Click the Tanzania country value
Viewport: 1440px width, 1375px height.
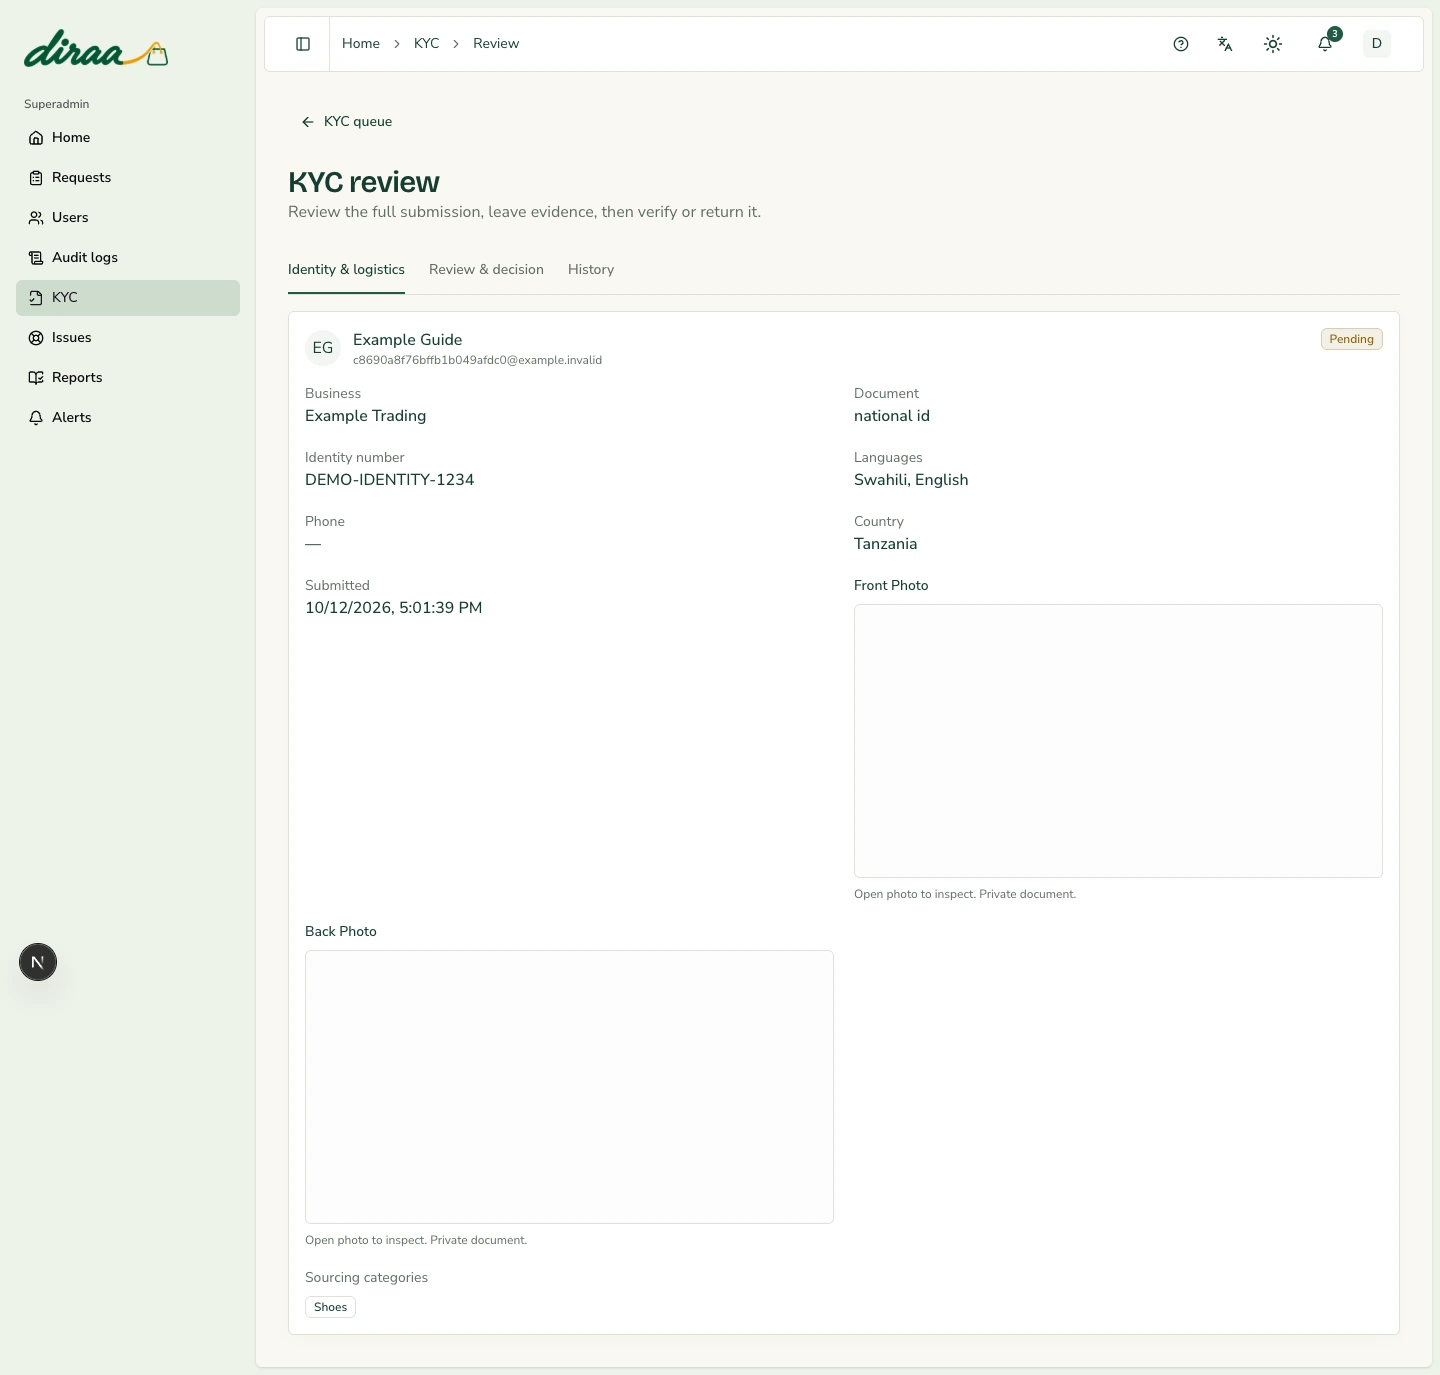coord(885,544)
